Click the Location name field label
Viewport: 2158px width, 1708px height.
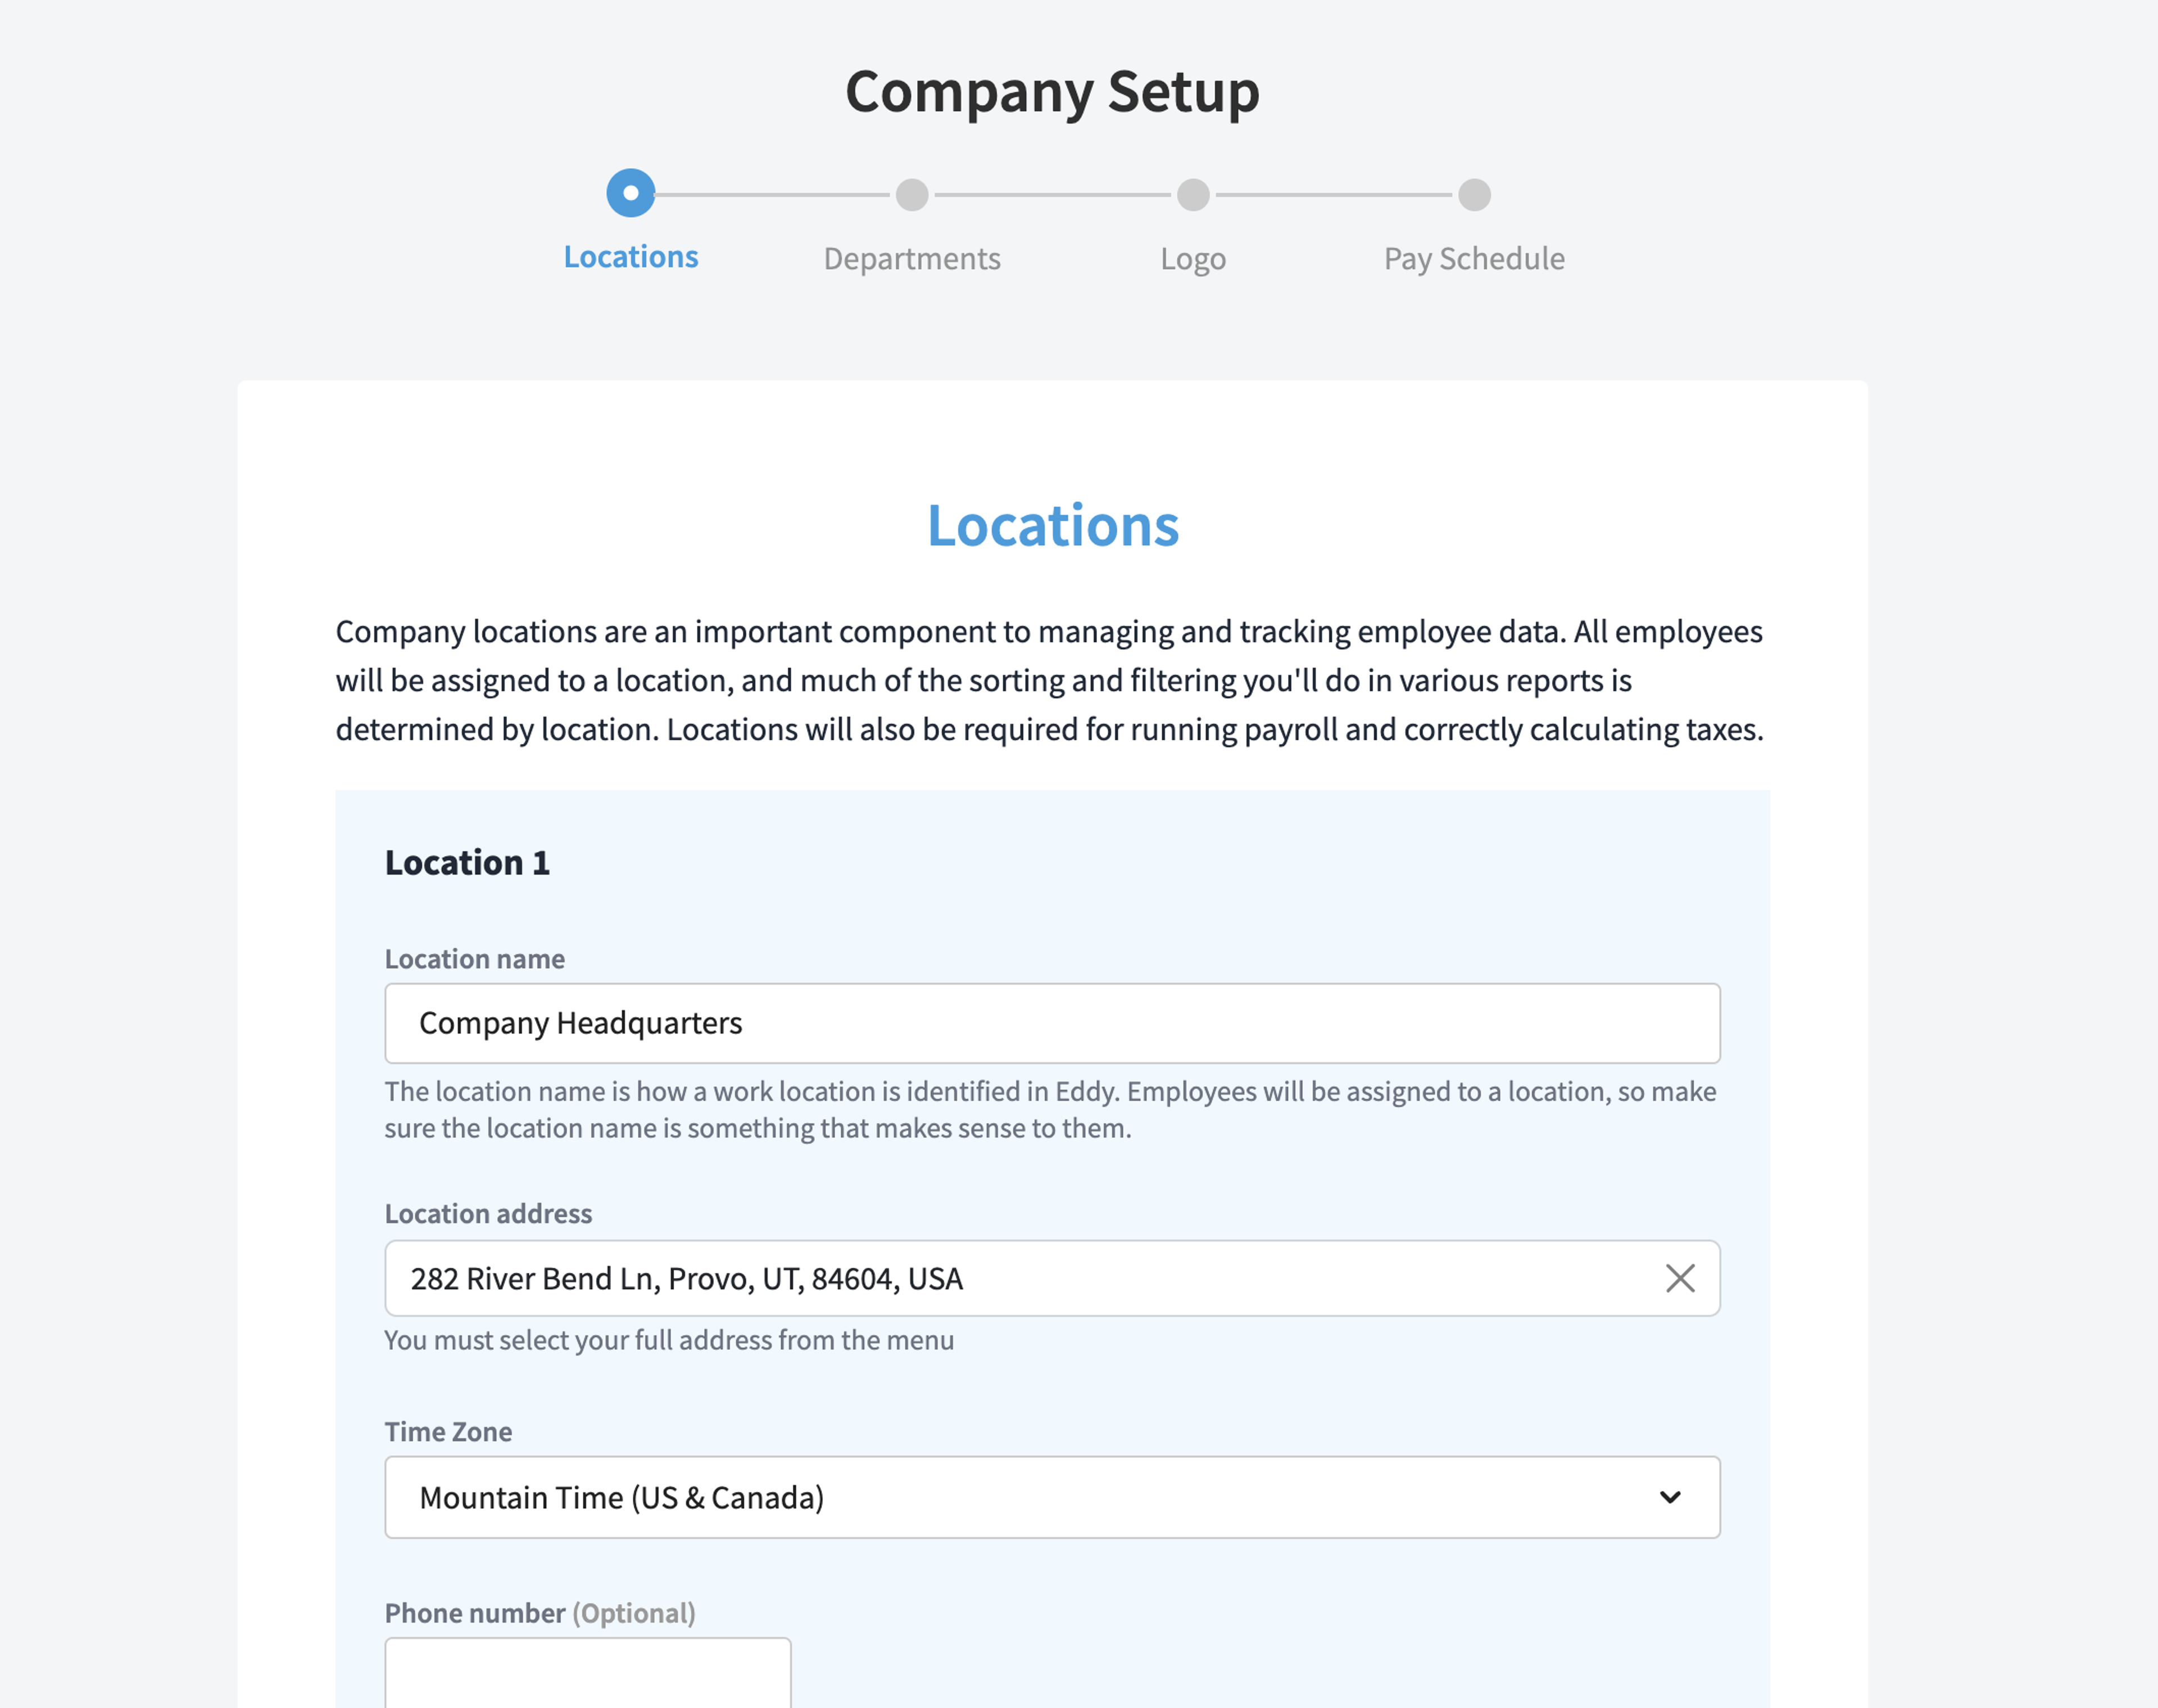(475, 959)
